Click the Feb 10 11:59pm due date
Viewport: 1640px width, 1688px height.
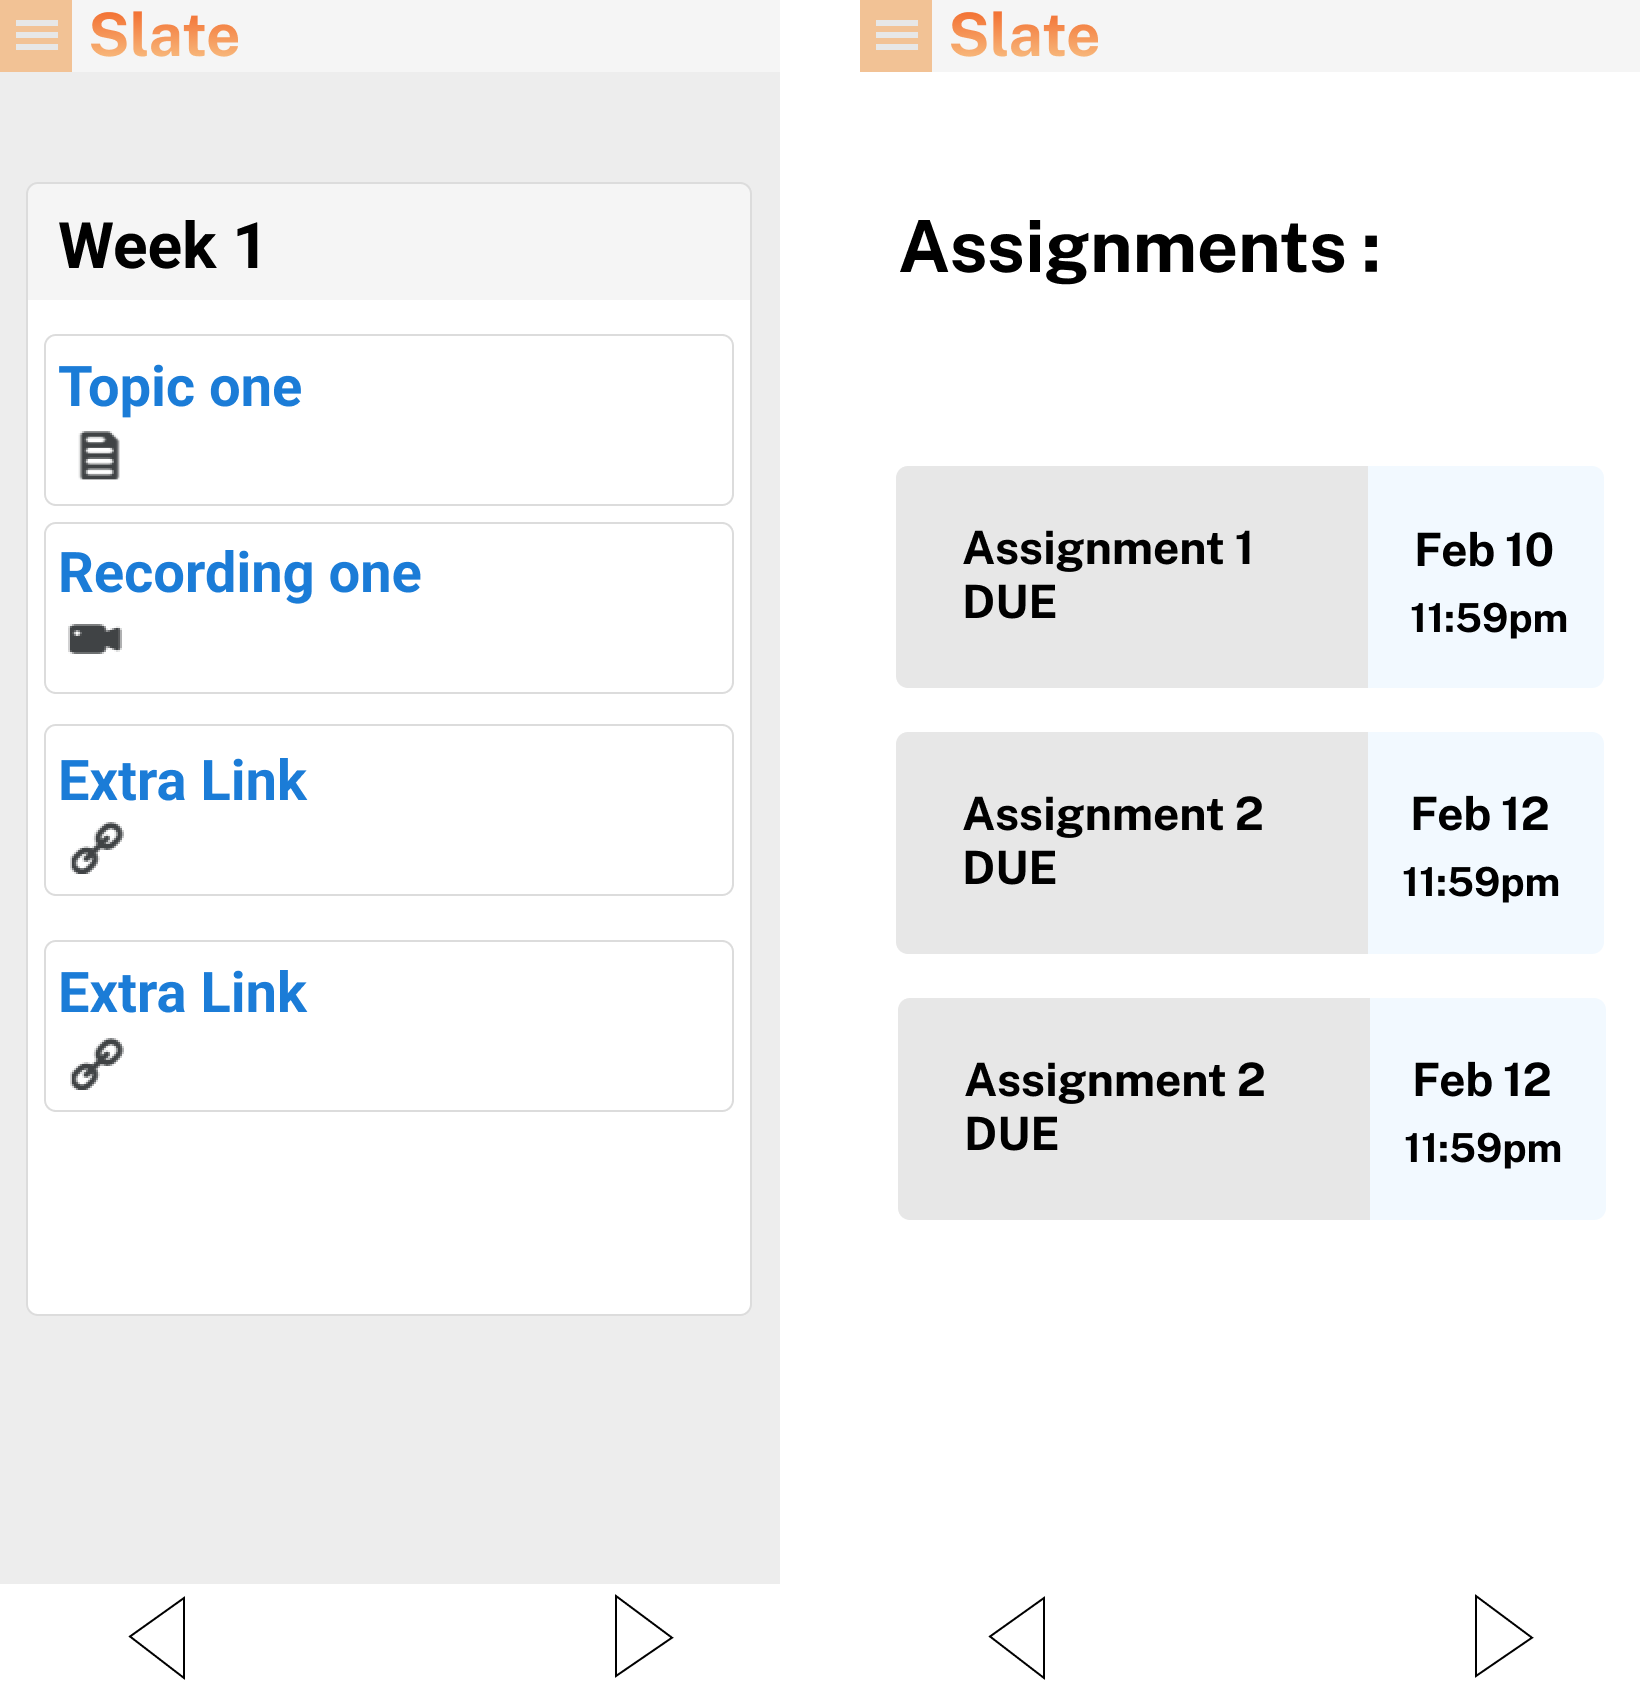(1486, 577)
